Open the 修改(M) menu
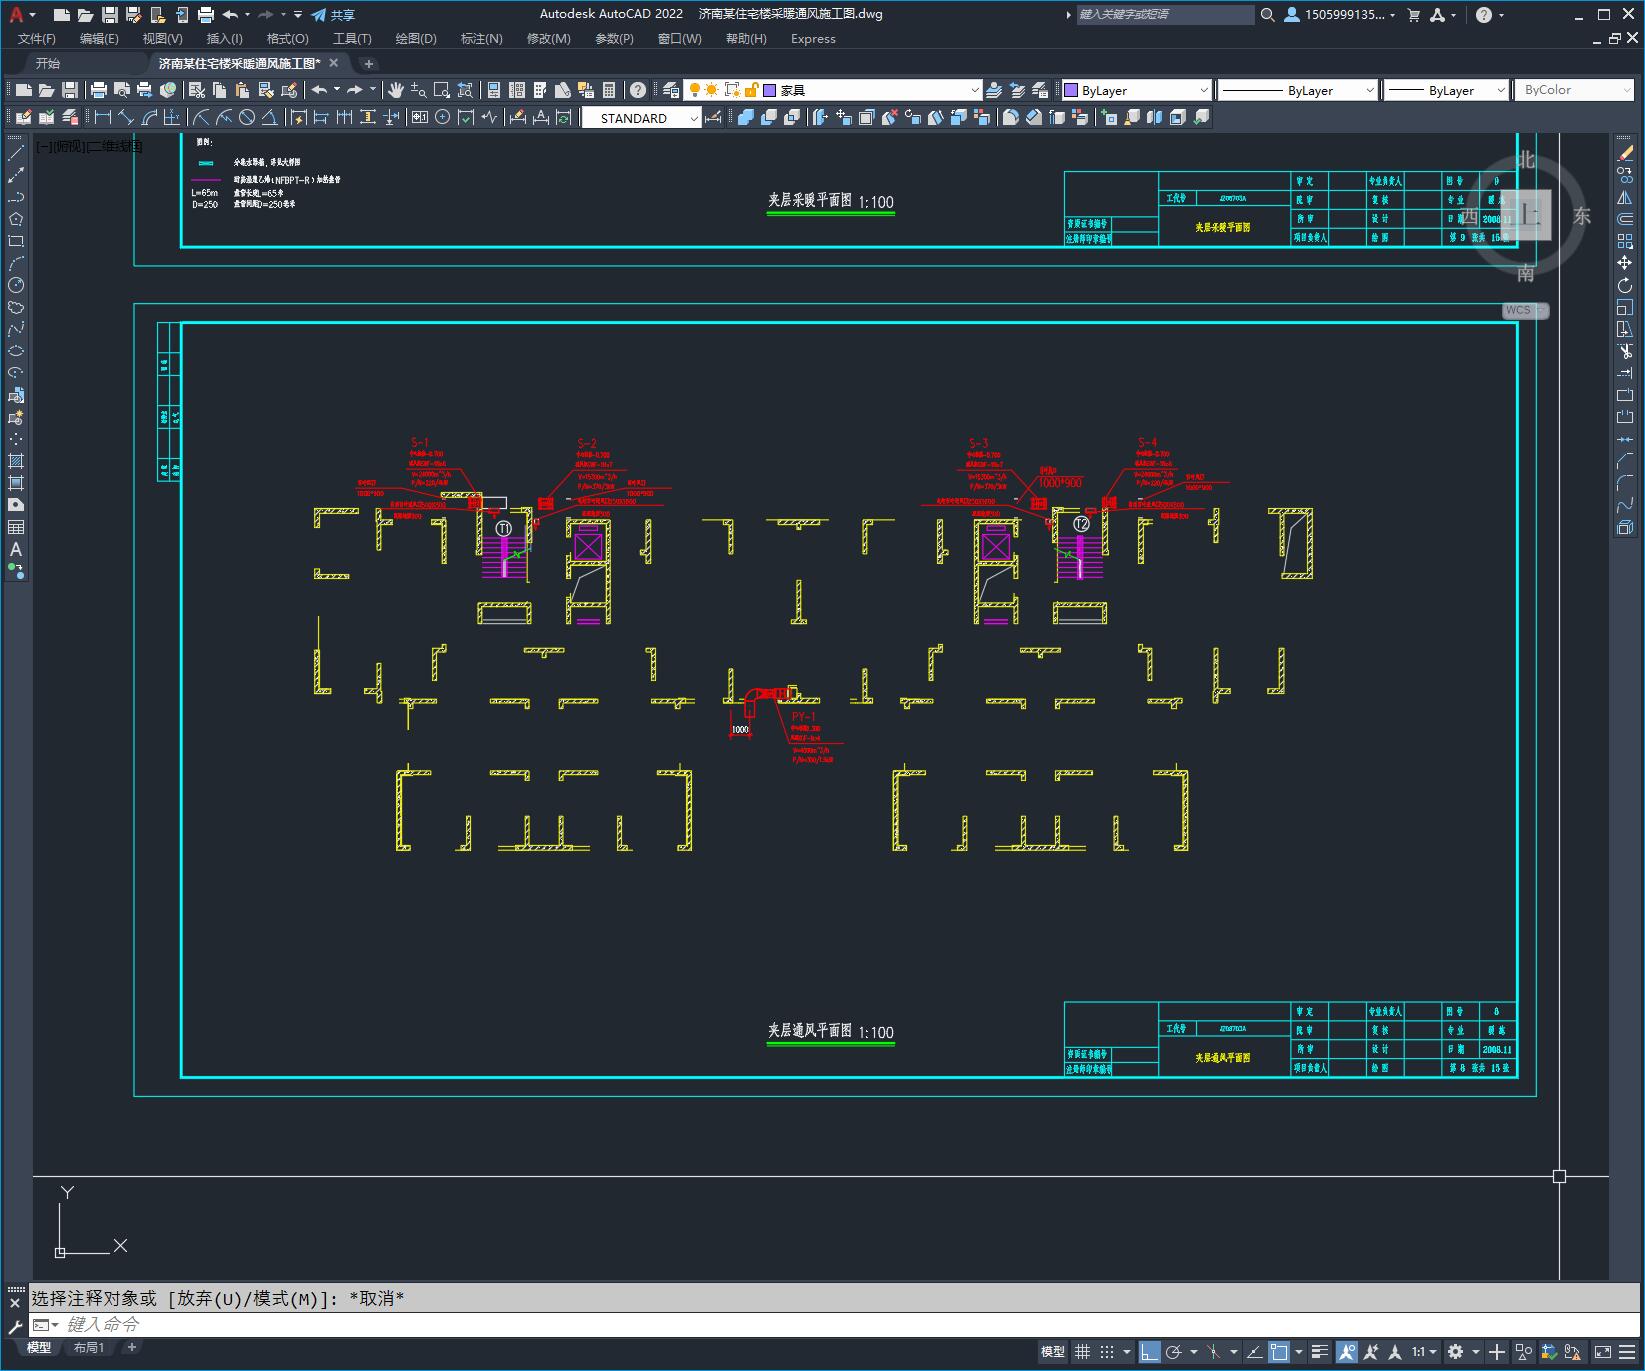Viewport: 1645px width, 1371px height. click(549, 39)
